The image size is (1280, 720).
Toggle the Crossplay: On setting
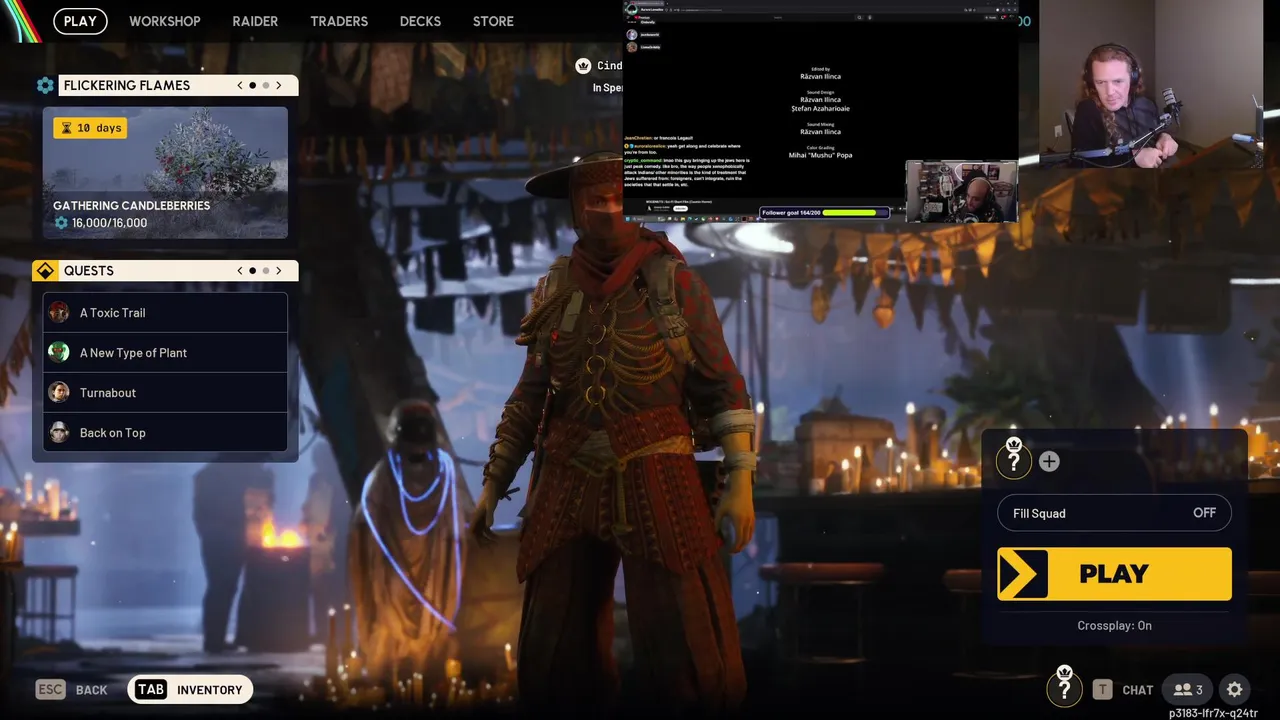coord(1114,625)
